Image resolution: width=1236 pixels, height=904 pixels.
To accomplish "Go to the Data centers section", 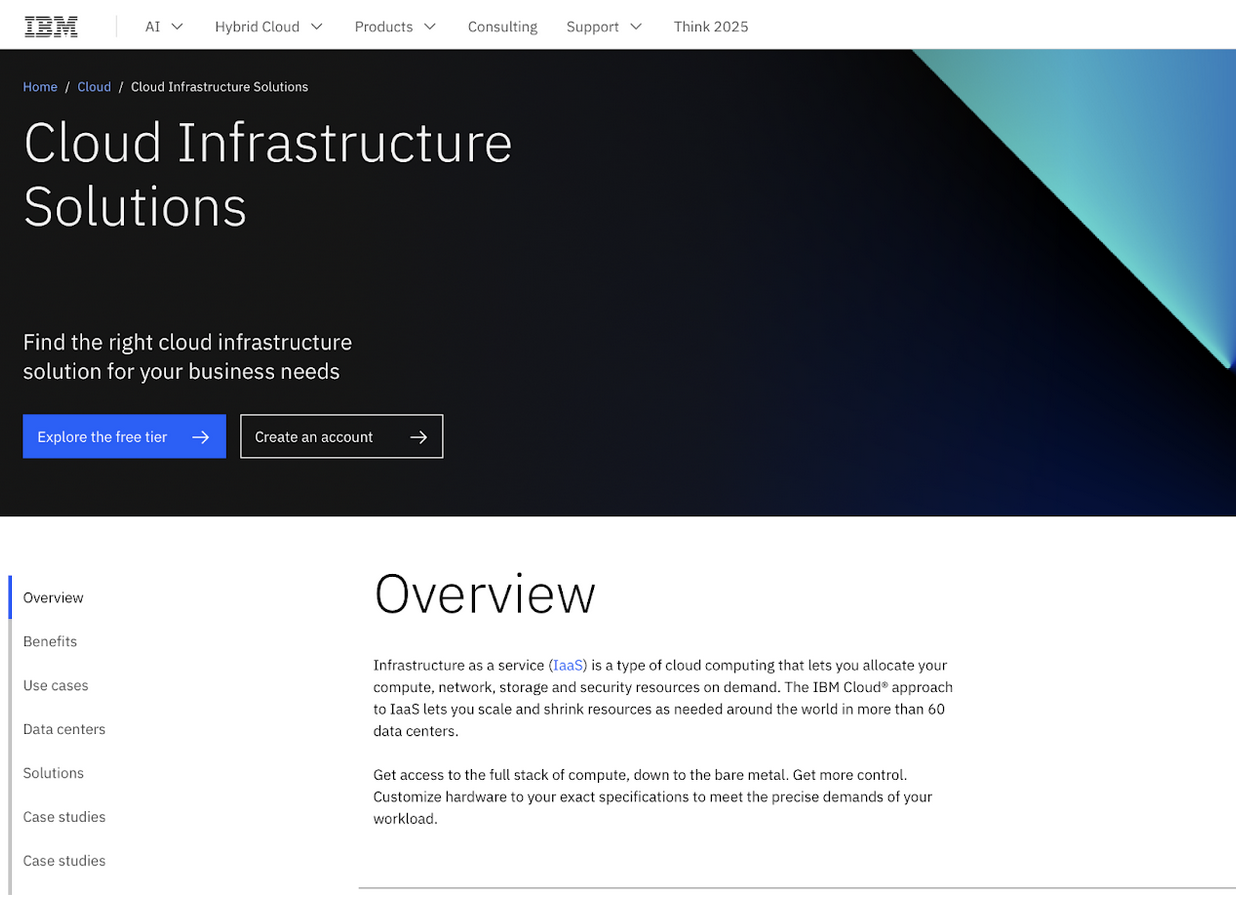I will click(x=64, y=729).
